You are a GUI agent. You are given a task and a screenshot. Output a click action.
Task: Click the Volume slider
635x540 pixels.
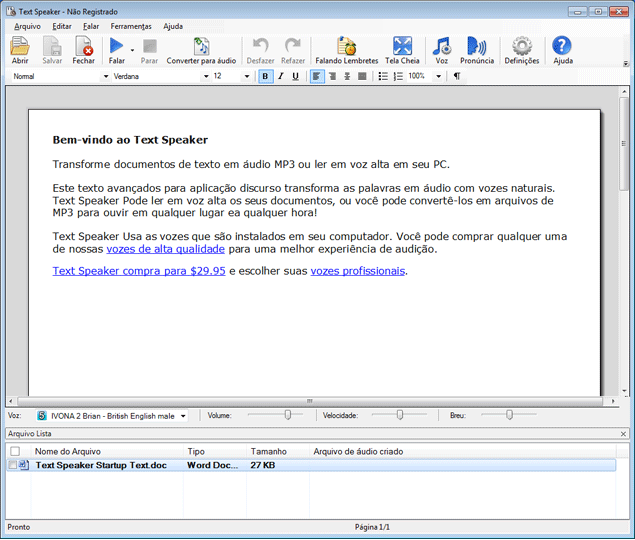coord(275,414)
